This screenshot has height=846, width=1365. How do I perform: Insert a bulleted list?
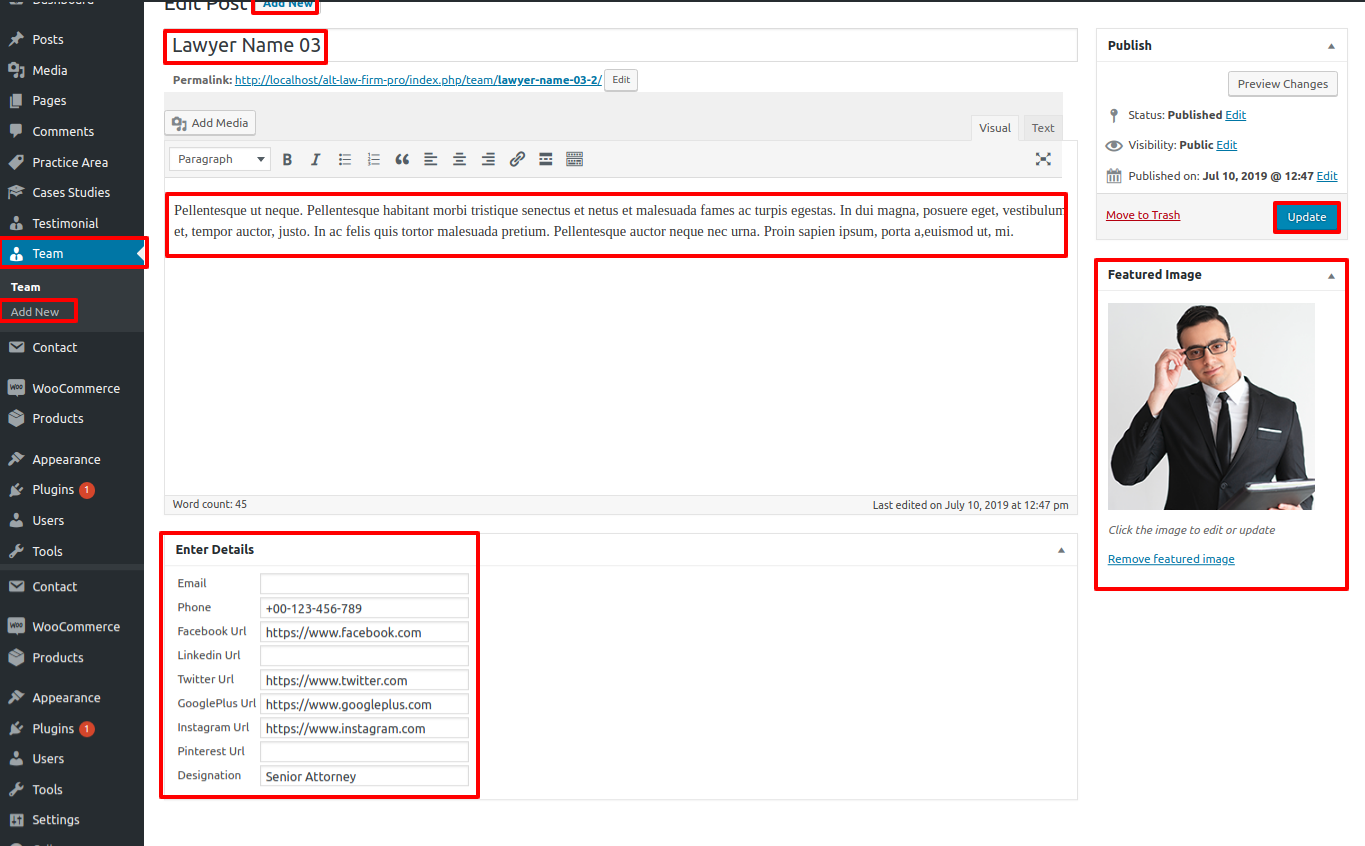[345, 159]
